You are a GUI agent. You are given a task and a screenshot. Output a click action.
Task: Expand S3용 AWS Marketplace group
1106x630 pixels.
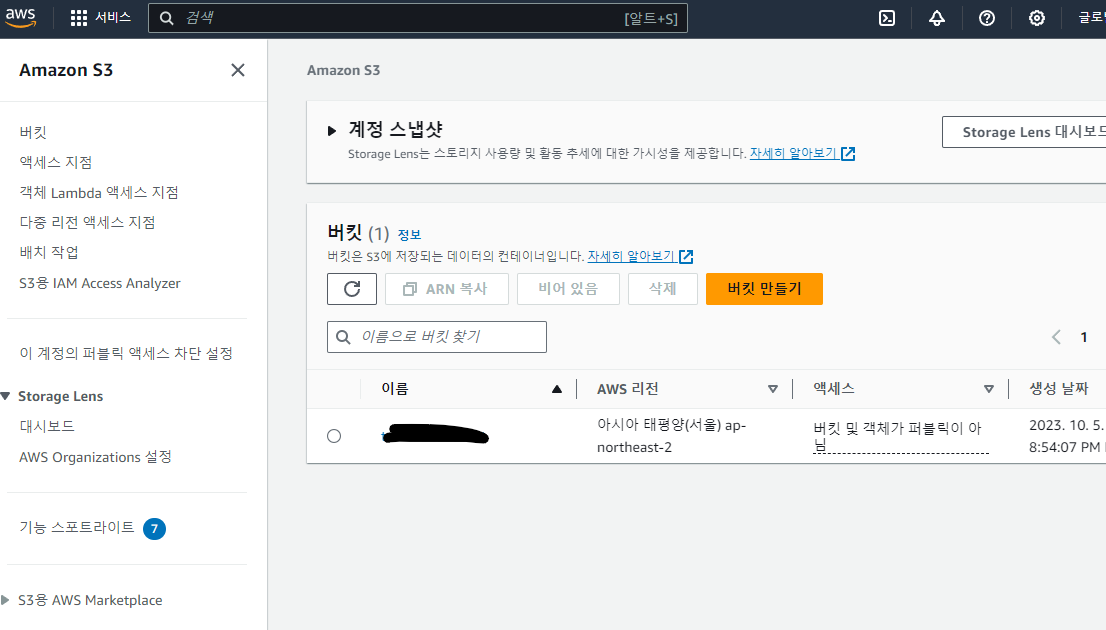coord(6,600)
